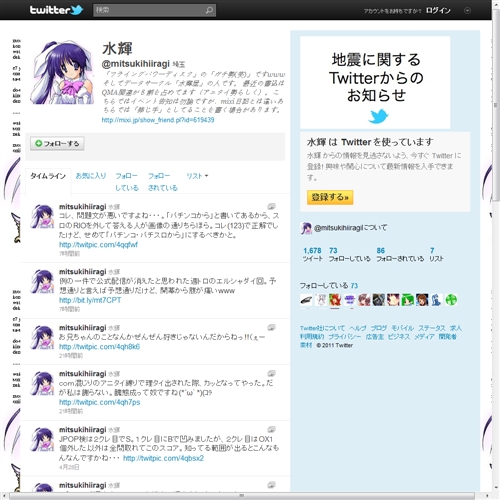Expand the round dropdown arrow beside ログイン
500x500 pixels.
pyautogui.click(x=467, y=11)
